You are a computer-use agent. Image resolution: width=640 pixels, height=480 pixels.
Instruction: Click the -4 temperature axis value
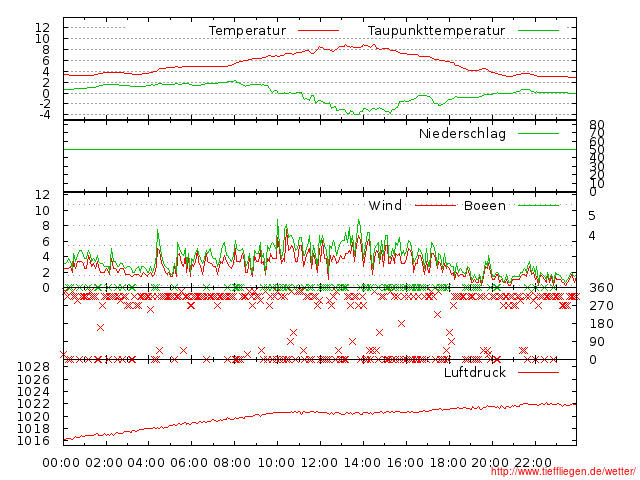(44, 115)
